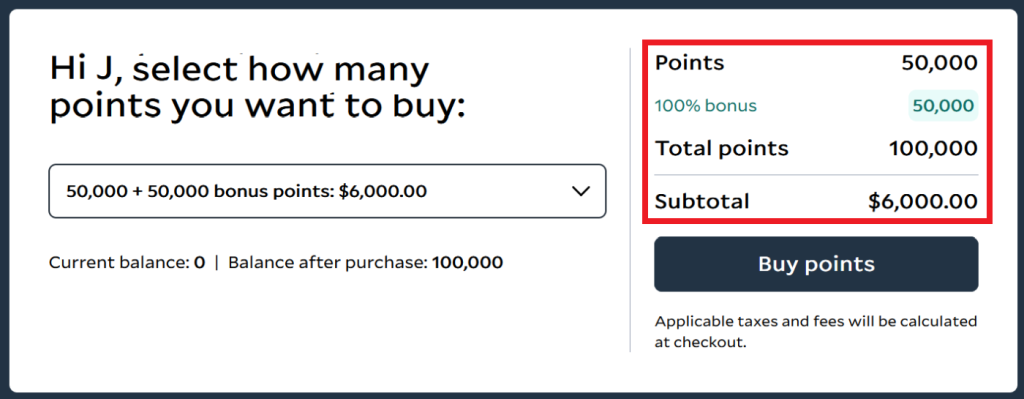Viewport: 1024px width, 399px height.
Task: Click the Current balance 0 value
Action: pos(199,263)
